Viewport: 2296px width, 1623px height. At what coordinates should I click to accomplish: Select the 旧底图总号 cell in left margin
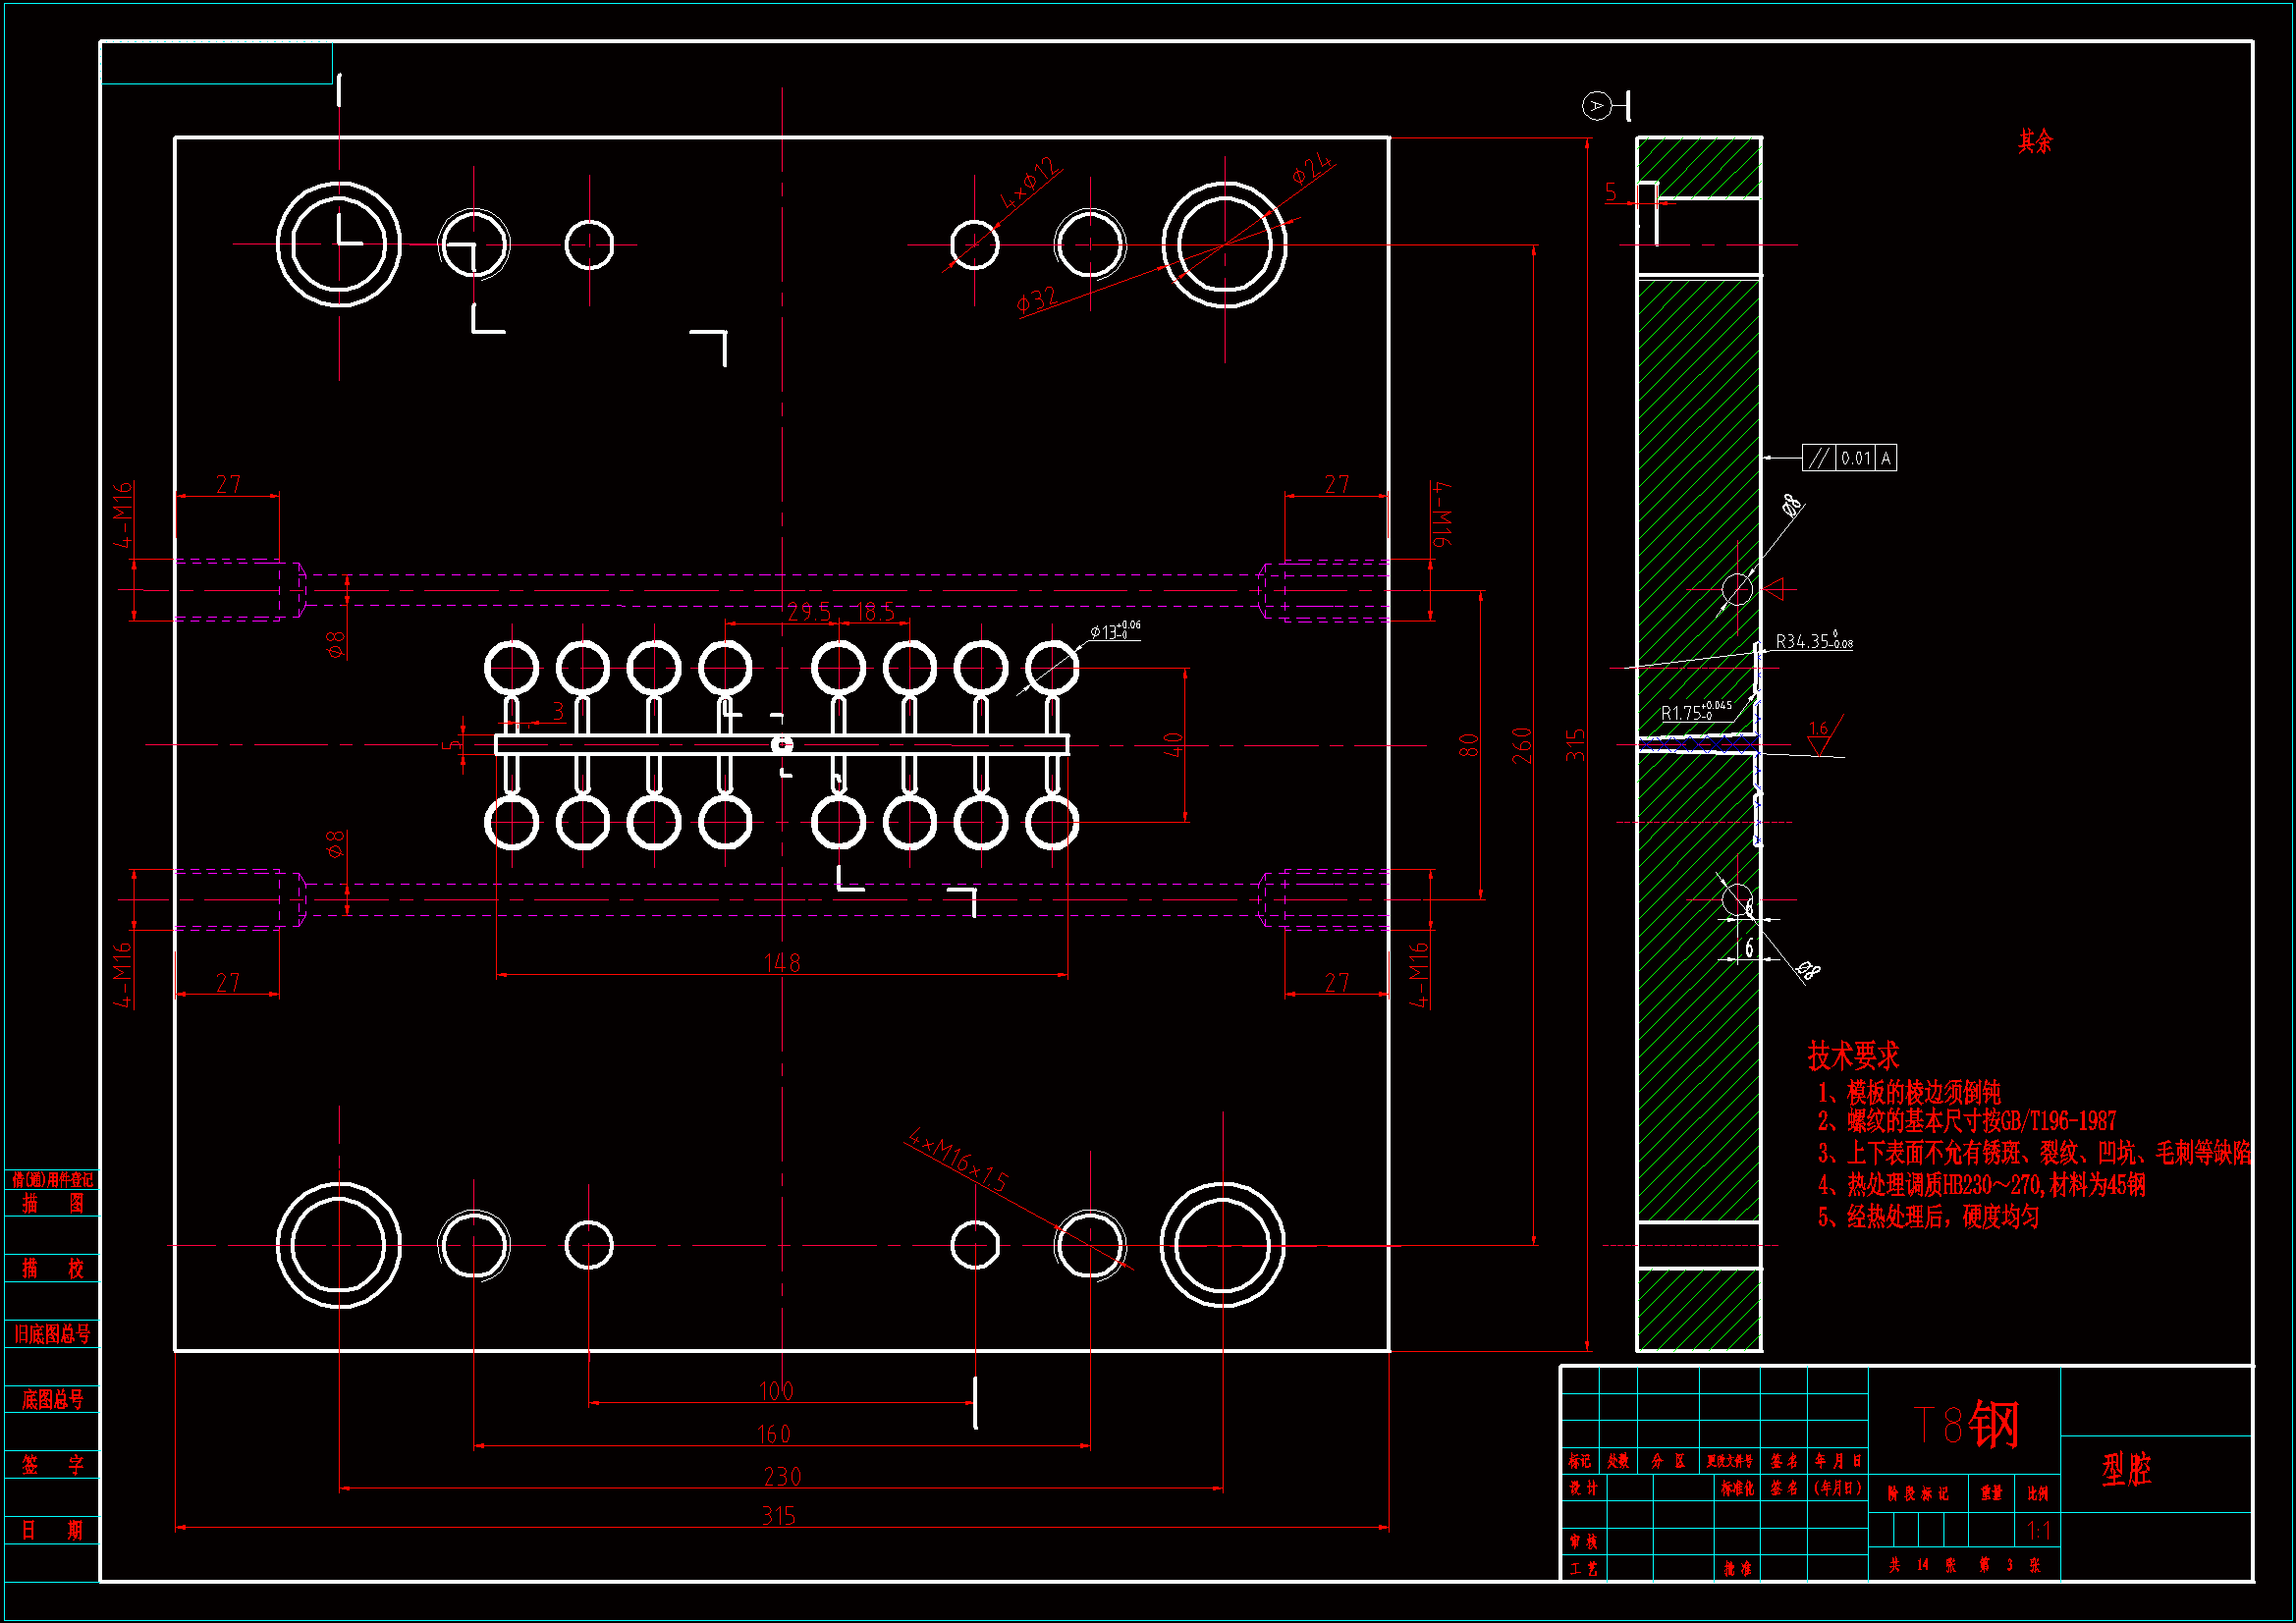coord(52,1334)
